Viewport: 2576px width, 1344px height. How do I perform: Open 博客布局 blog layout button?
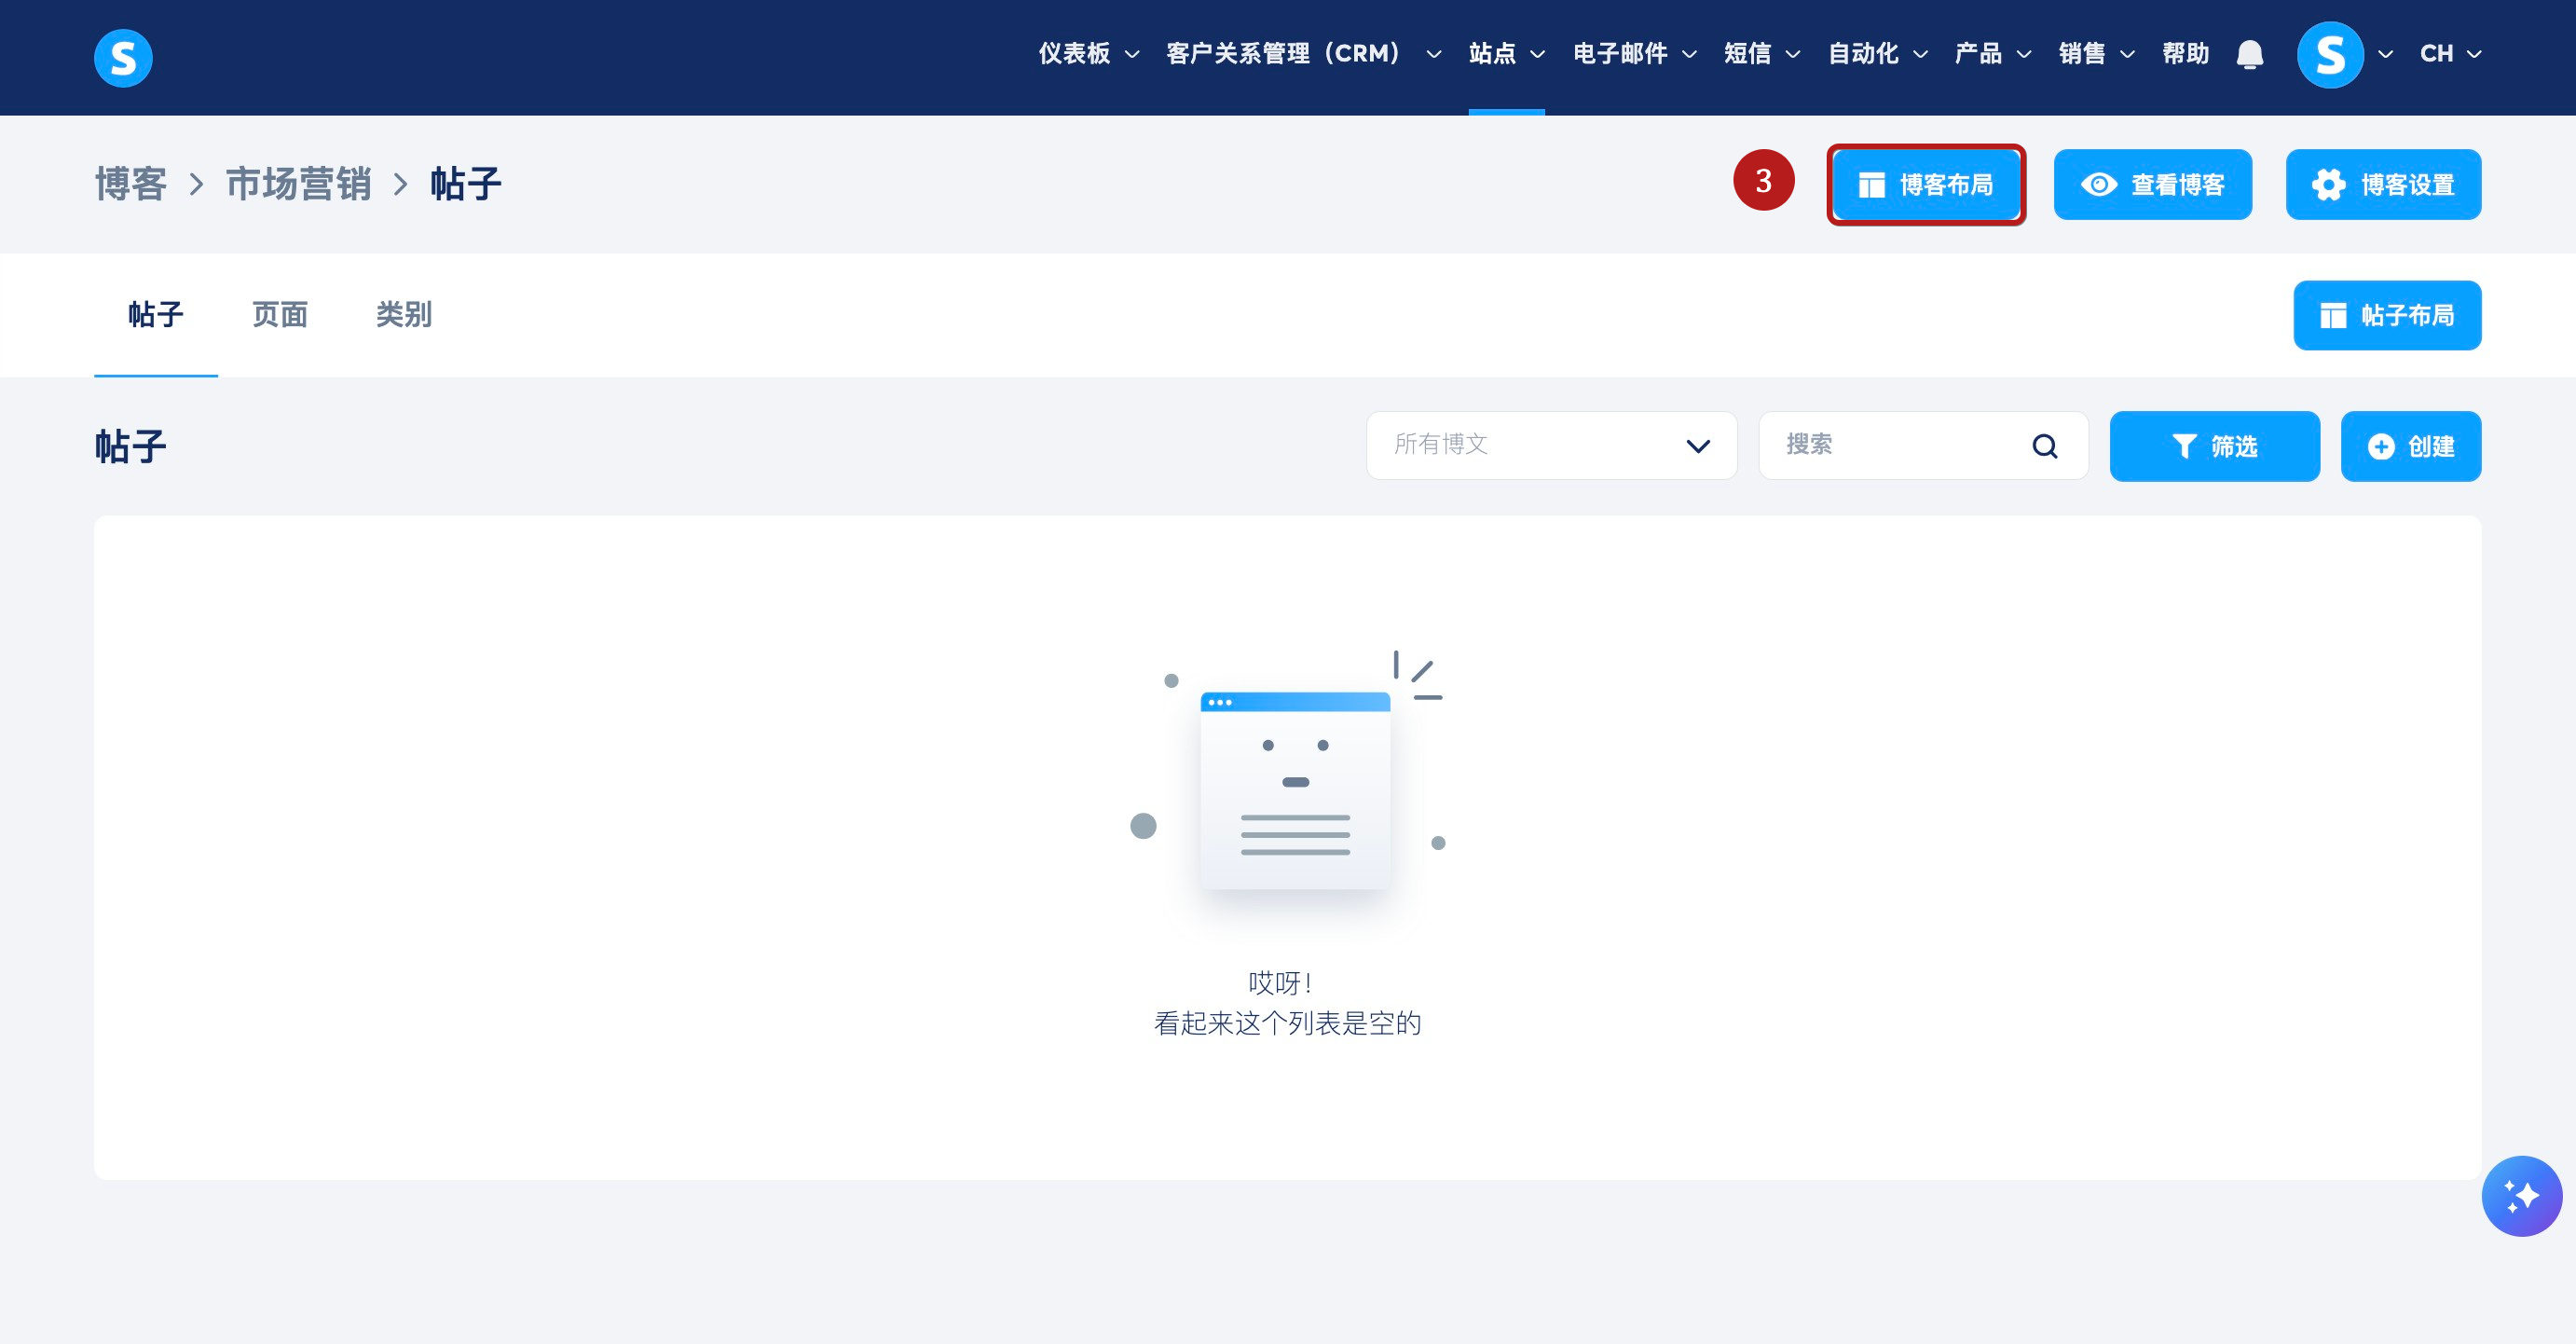pyautogui.click(x=1925, y=185)
